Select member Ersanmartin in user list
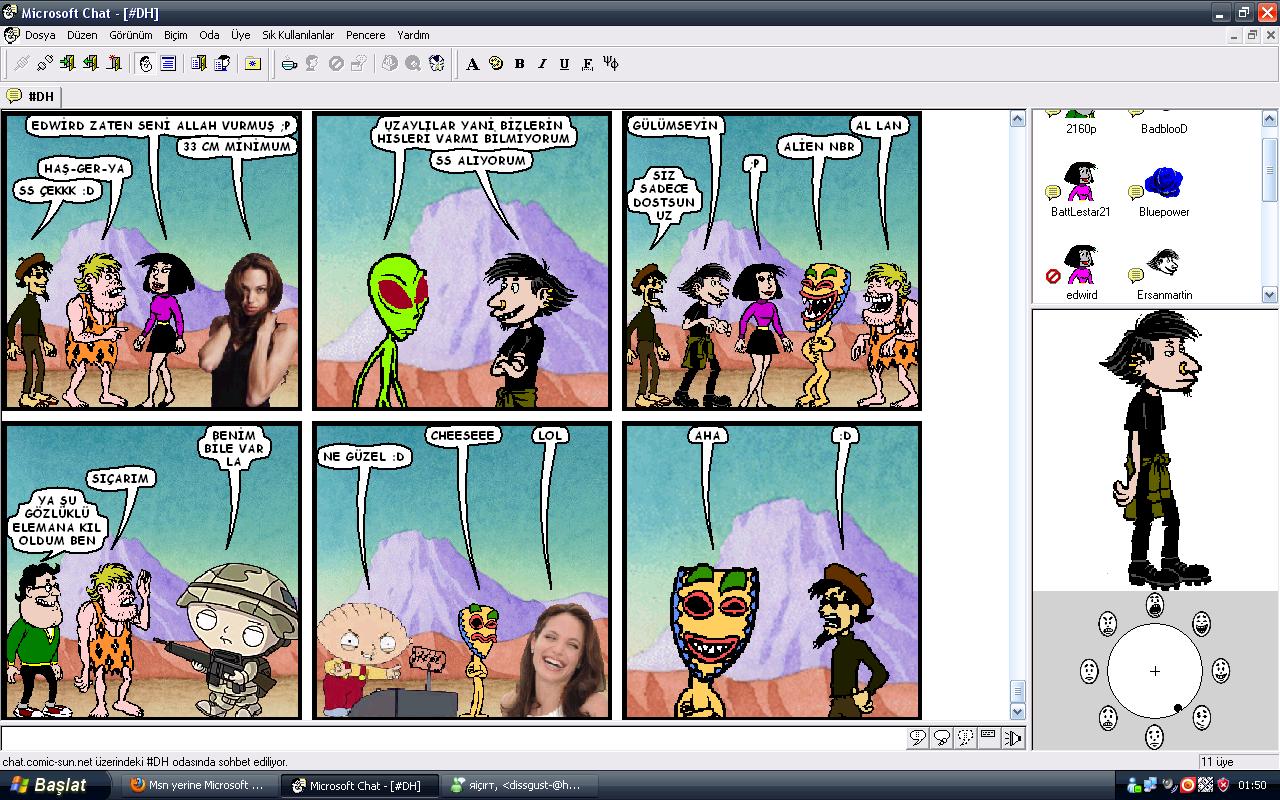 pyautogui.click(x=1164, y=272)
